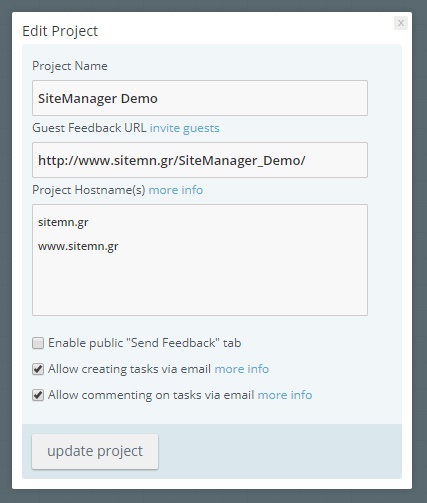Click the Edit Project dialog title
427x503 pixels.
[60, 31]
